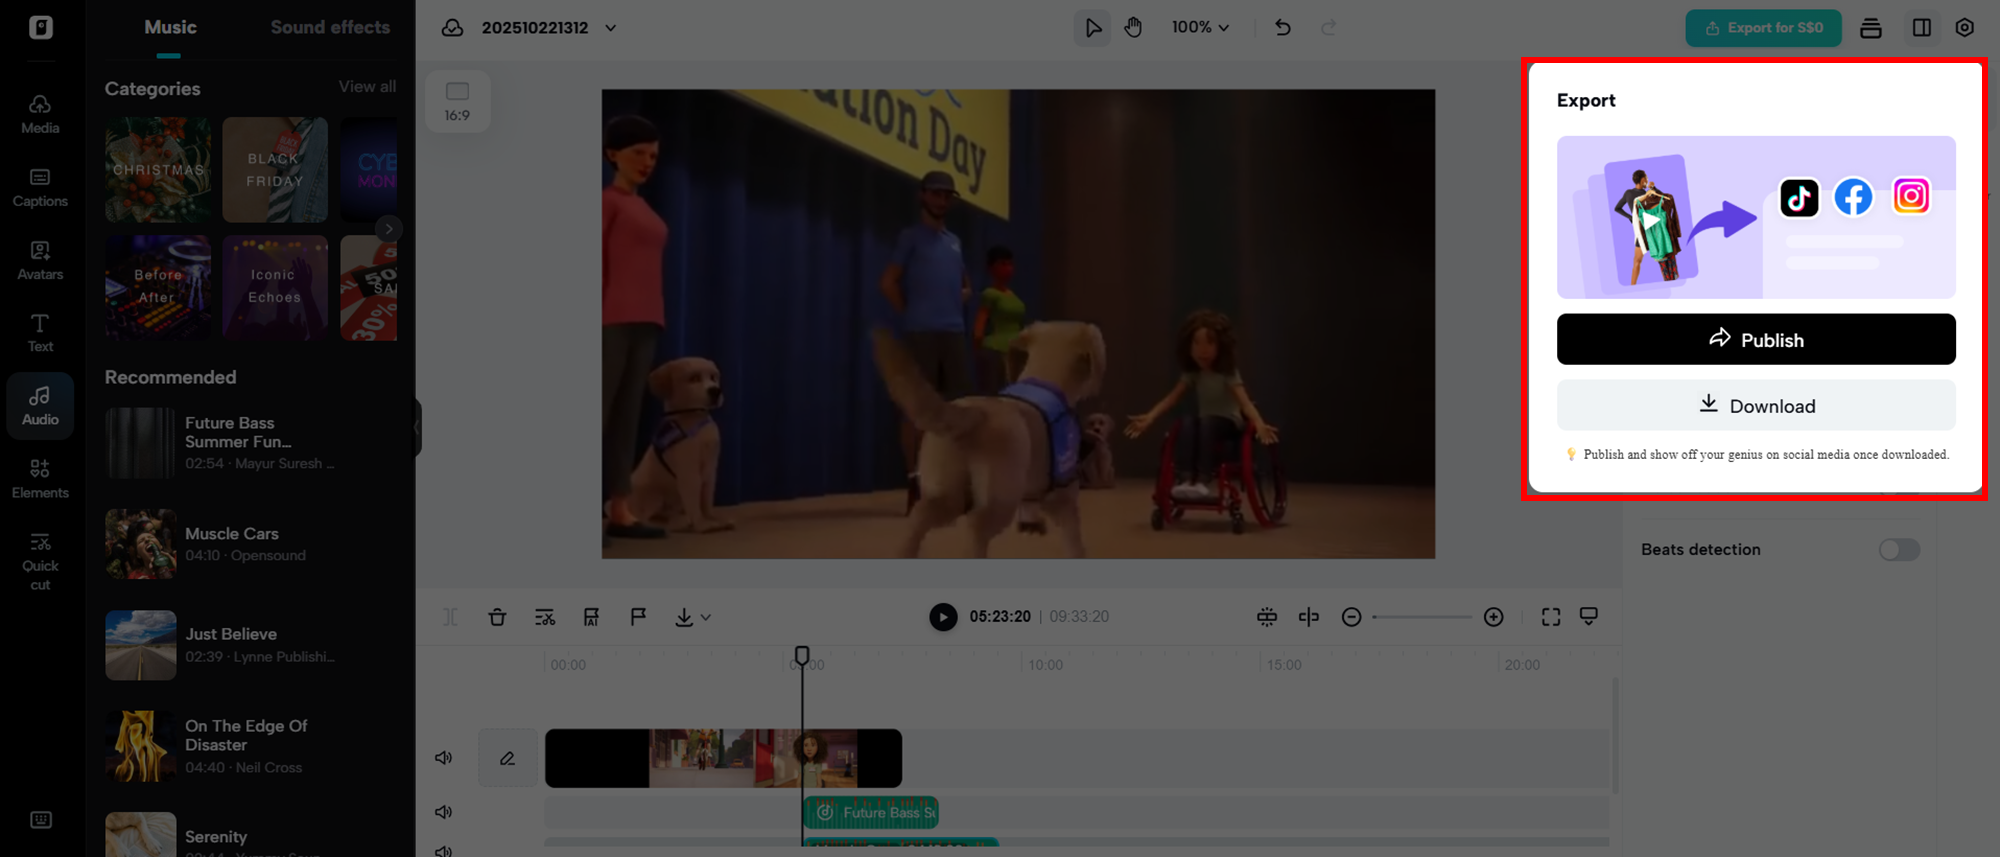Open the Black Friday music category
Viewport: 2000px width, 857px height.
pos(275,170)
